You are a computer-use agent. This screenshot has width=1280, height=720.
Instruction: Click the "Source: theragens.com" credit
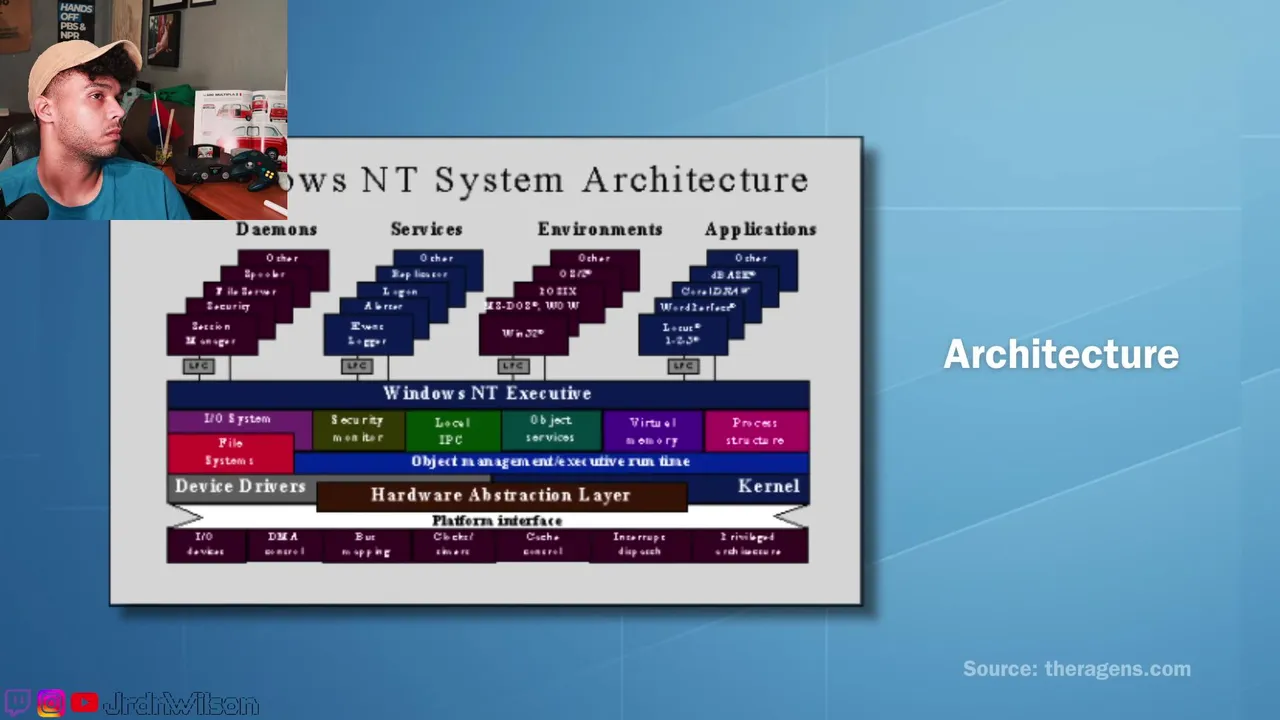(x=1077, y=669)
